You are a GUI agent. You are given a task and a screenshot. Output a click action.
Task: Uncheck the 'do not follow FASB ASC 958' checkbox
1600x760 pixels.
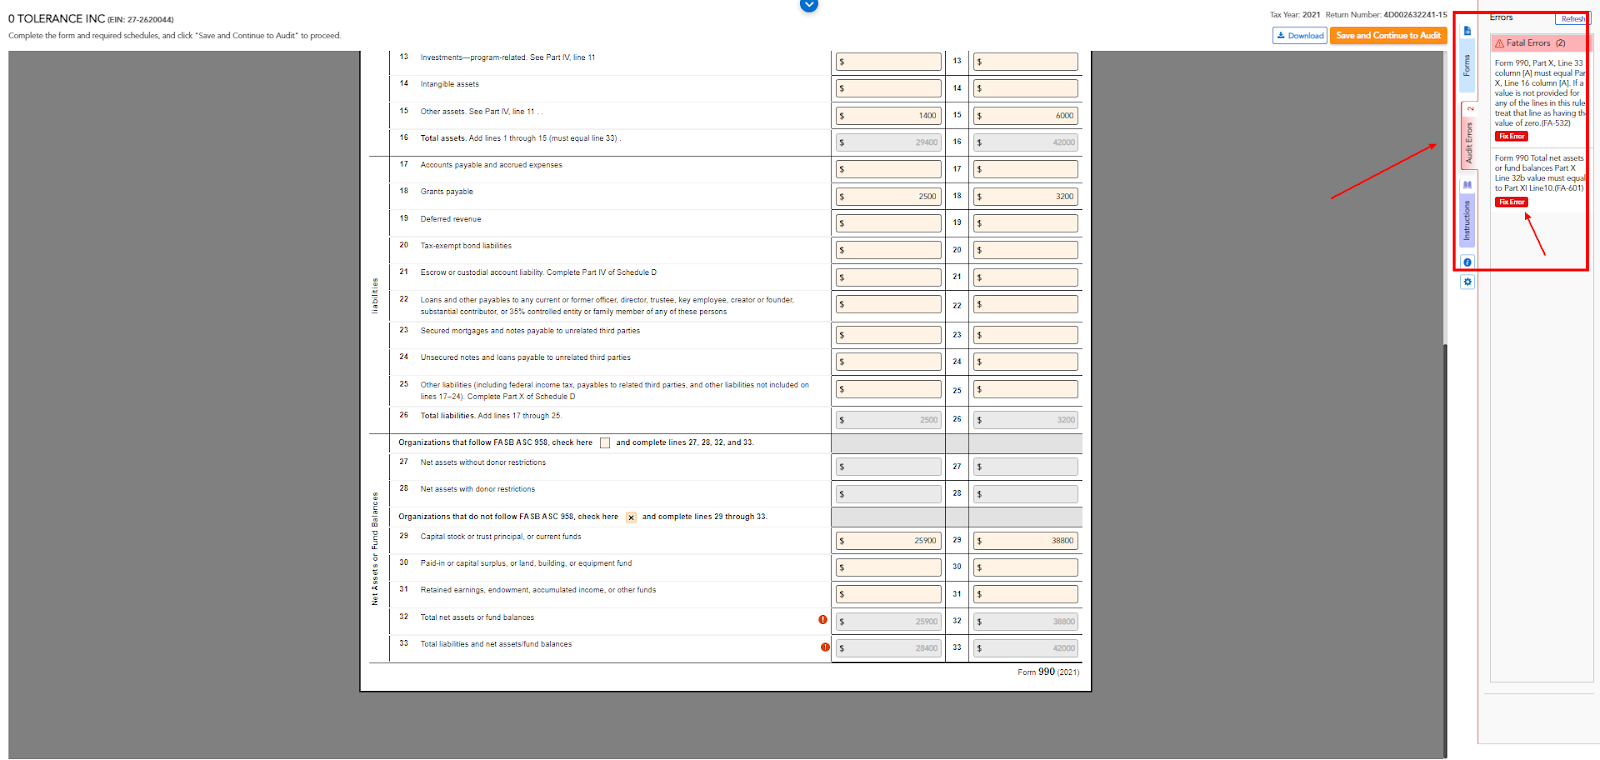(631, 517)
